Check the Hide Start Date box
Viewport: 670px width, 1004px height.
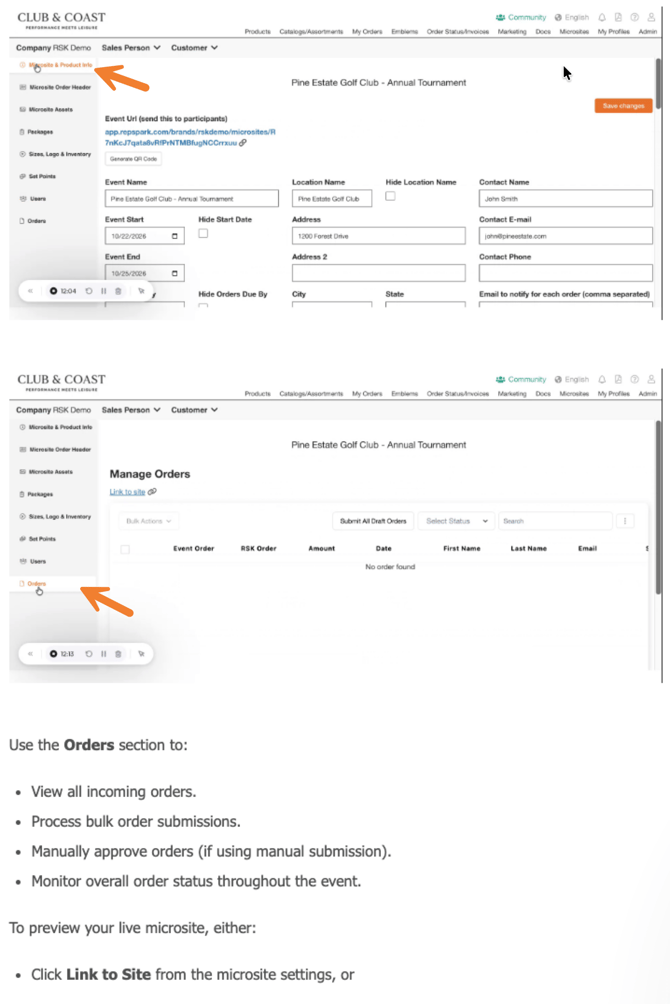point(203,233)
